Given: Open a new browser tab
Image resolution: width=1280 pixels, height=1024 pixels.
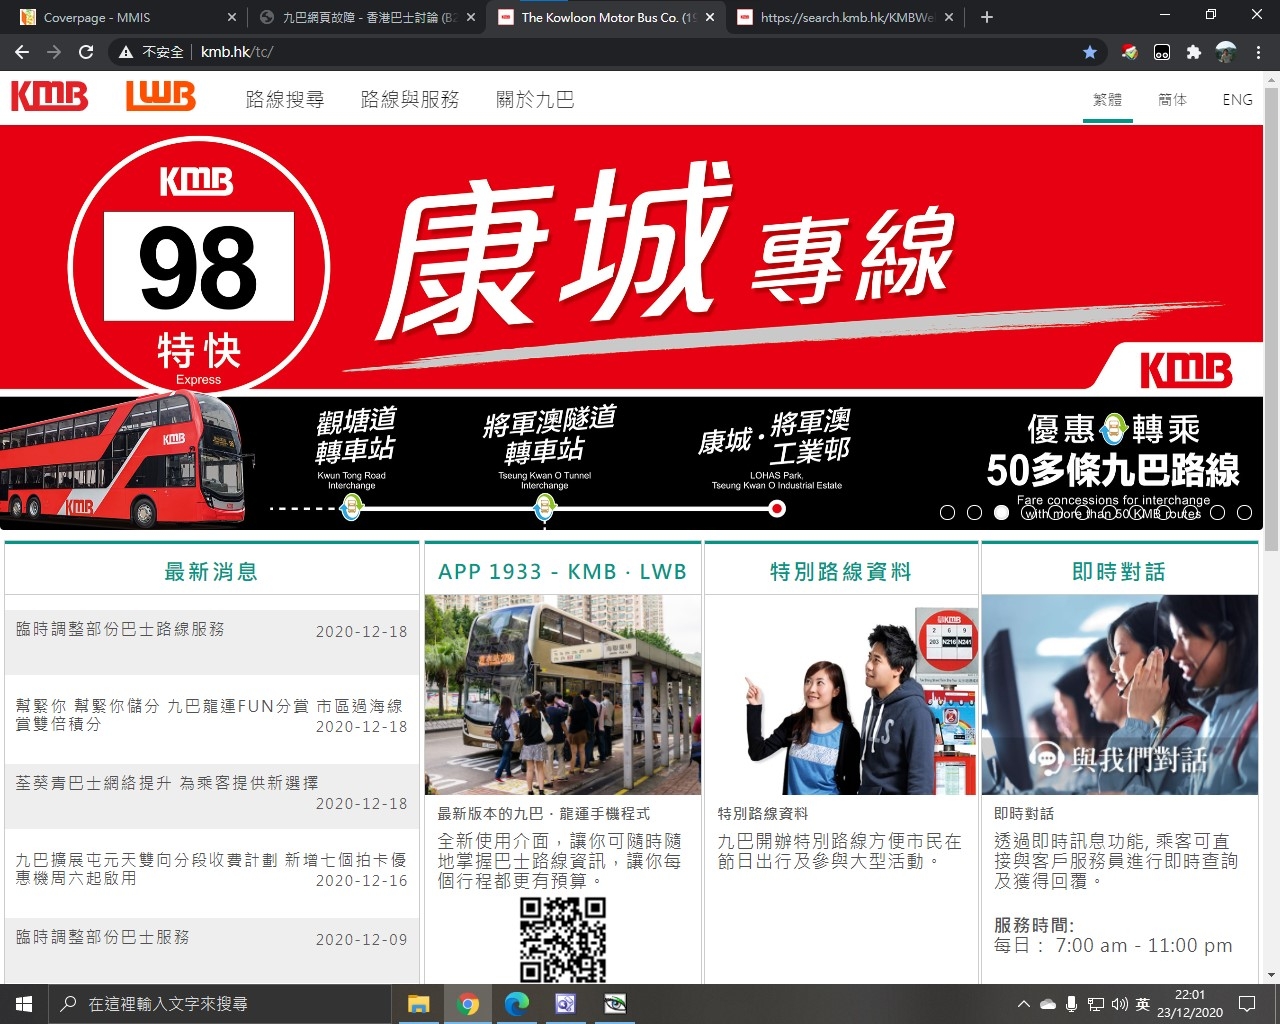Looking at the screenshot, I should tap(987, 17).
